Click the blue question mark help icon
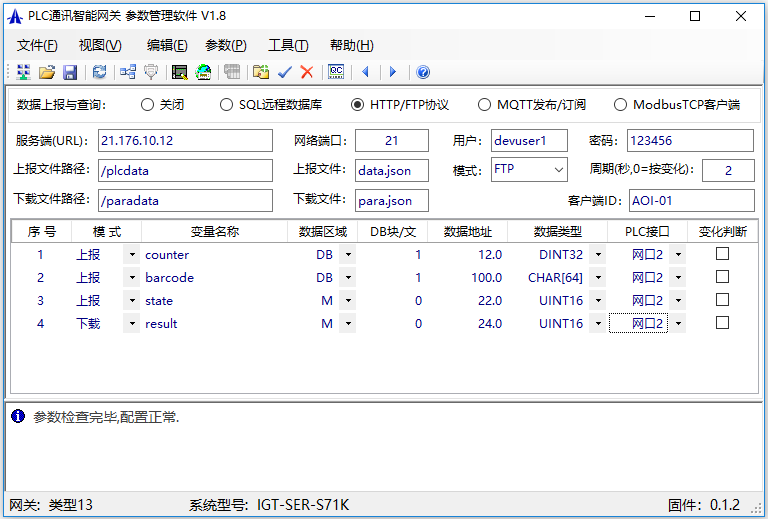768x519 pixels. click(x=423, y=72)
